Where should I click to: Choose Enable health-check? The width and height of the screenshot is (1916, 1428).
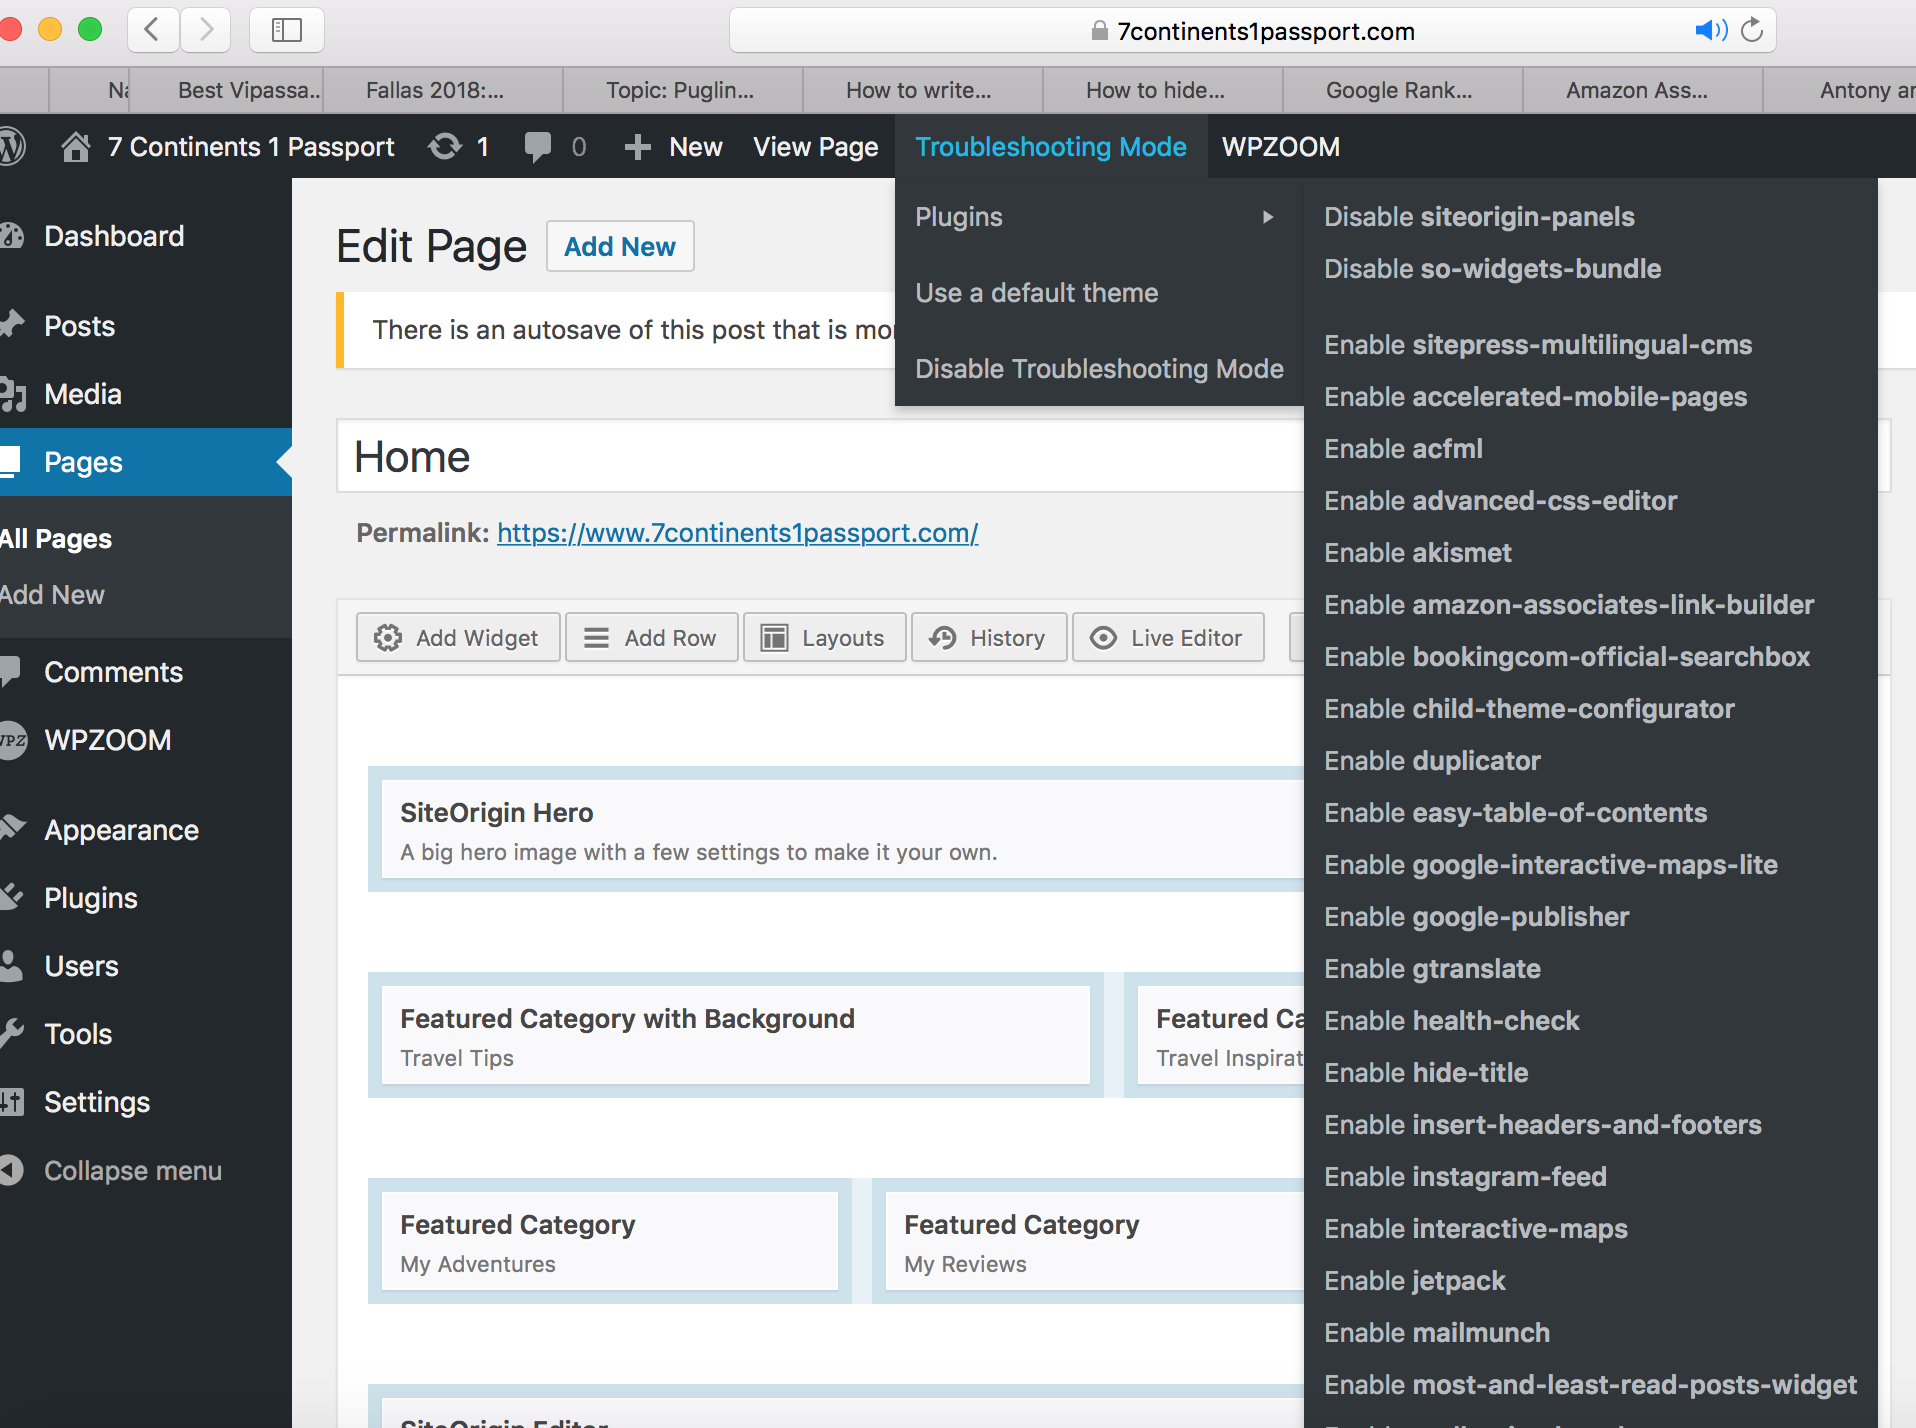(x=1451, y=1021)
